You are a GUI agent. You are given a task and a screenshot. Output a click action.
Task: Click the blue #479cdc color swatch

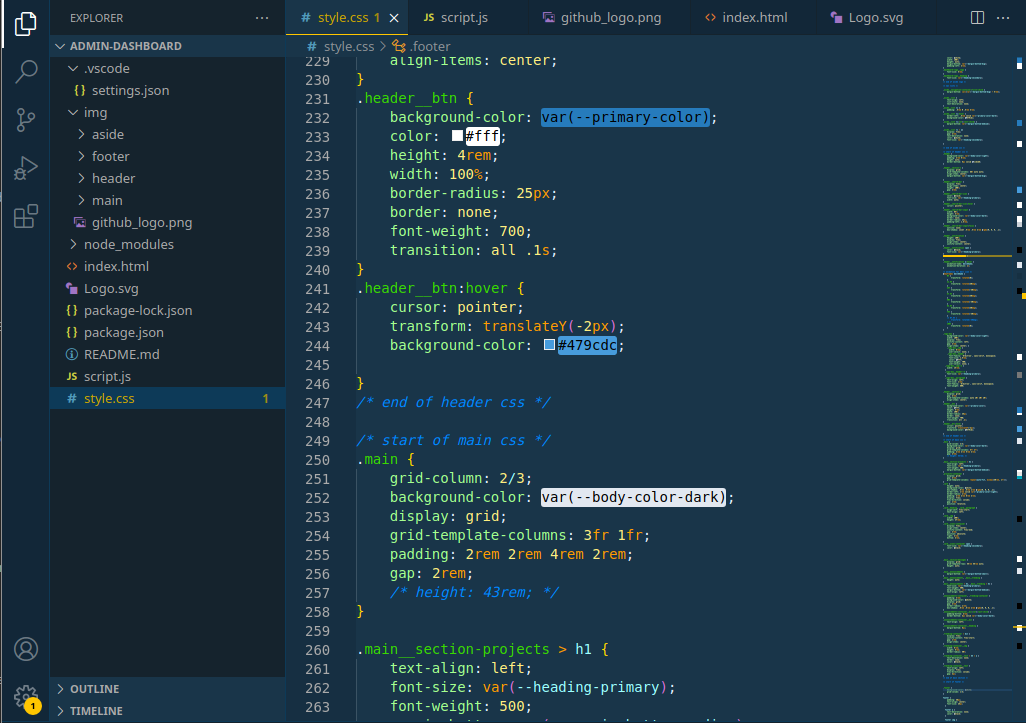(x=550, y=345)
